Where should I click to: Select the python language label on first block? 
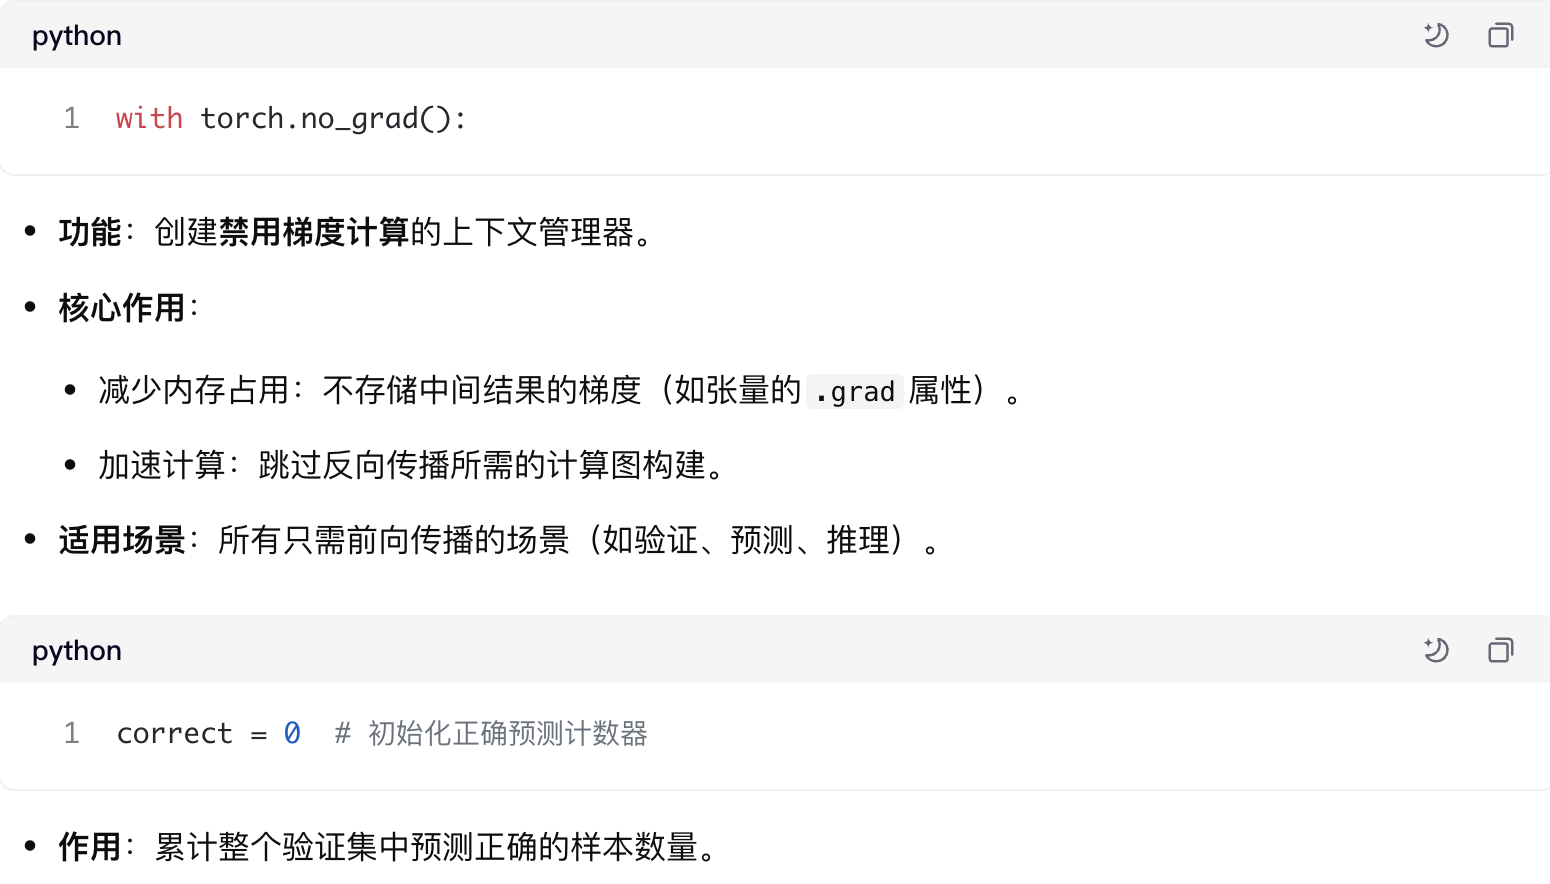[x=76, y=35]
